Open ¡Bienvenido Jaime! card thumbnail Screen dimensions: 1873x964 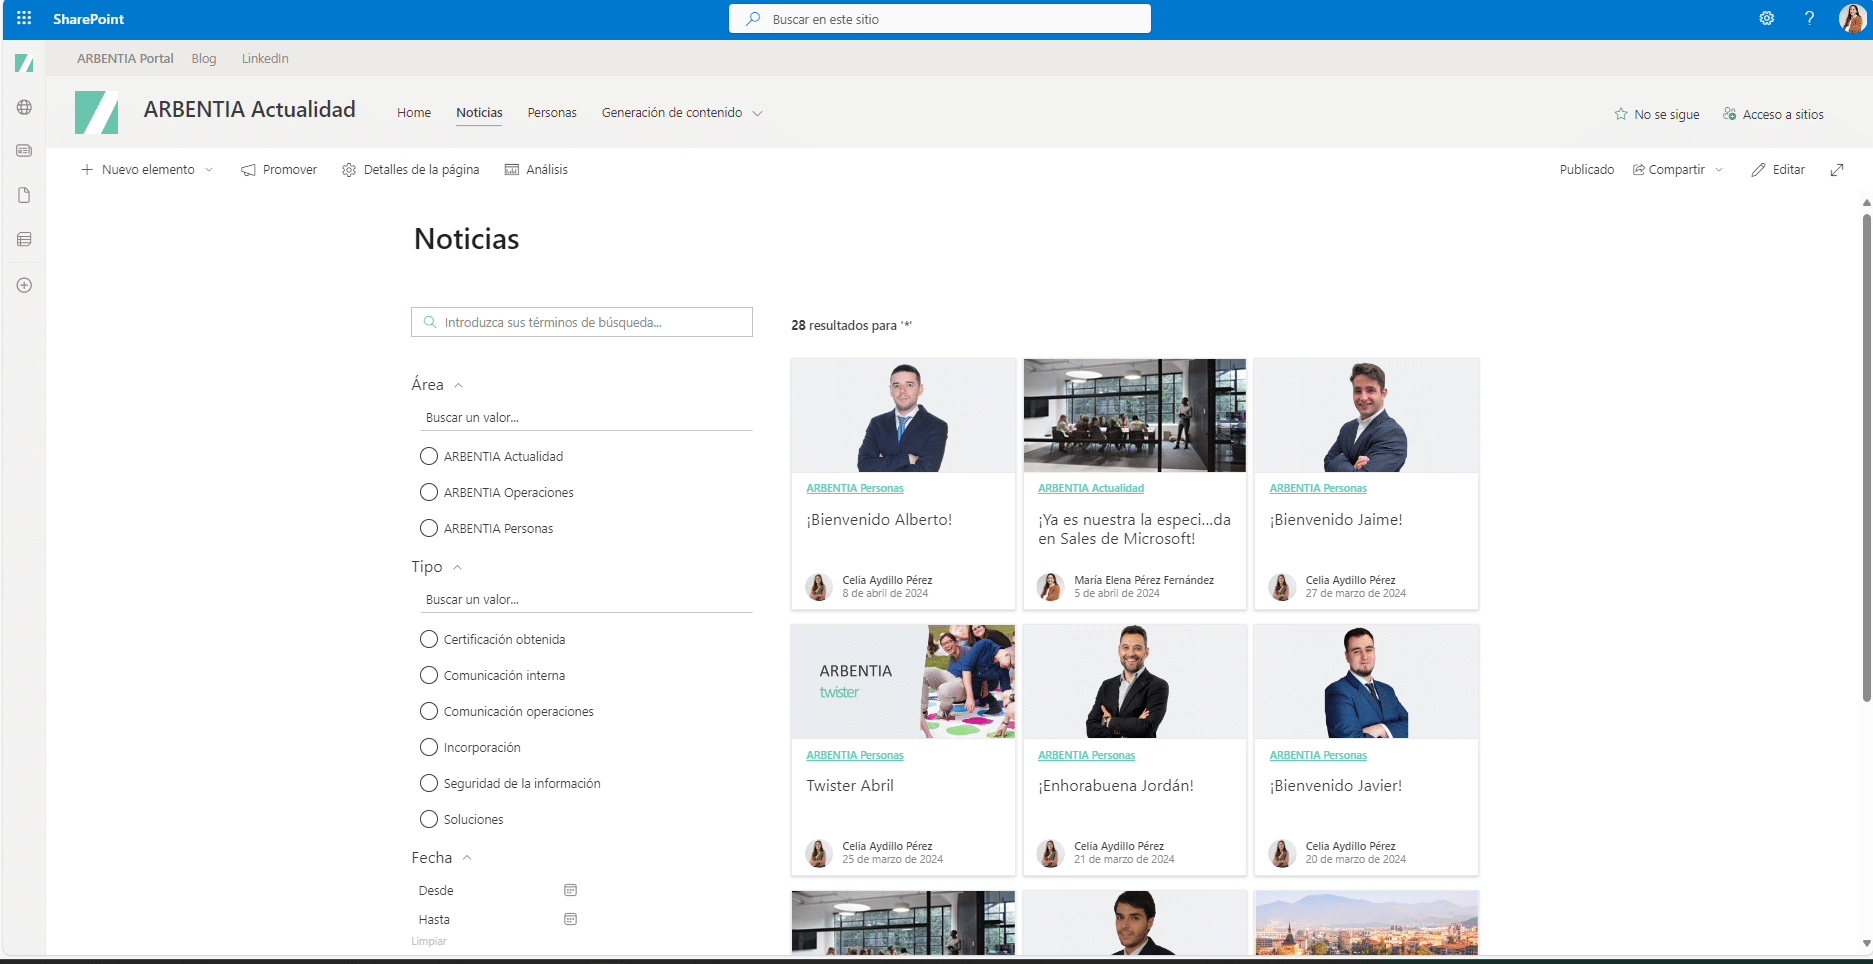pyautogui.click(x=1366, y=416)
